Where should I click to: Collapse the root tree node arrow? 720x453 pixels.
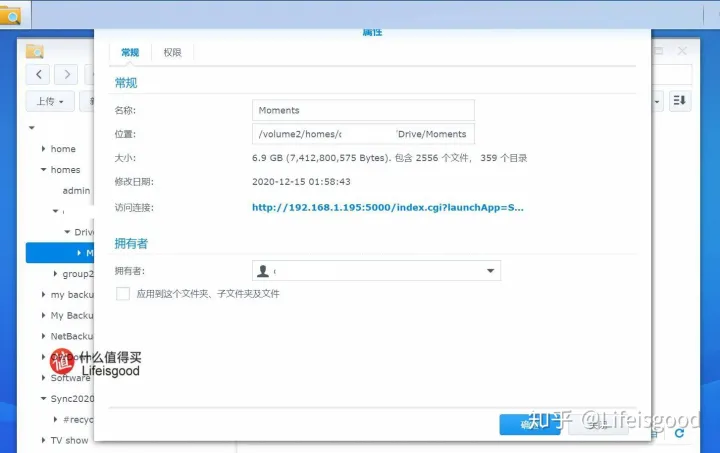tap(32, 128)
